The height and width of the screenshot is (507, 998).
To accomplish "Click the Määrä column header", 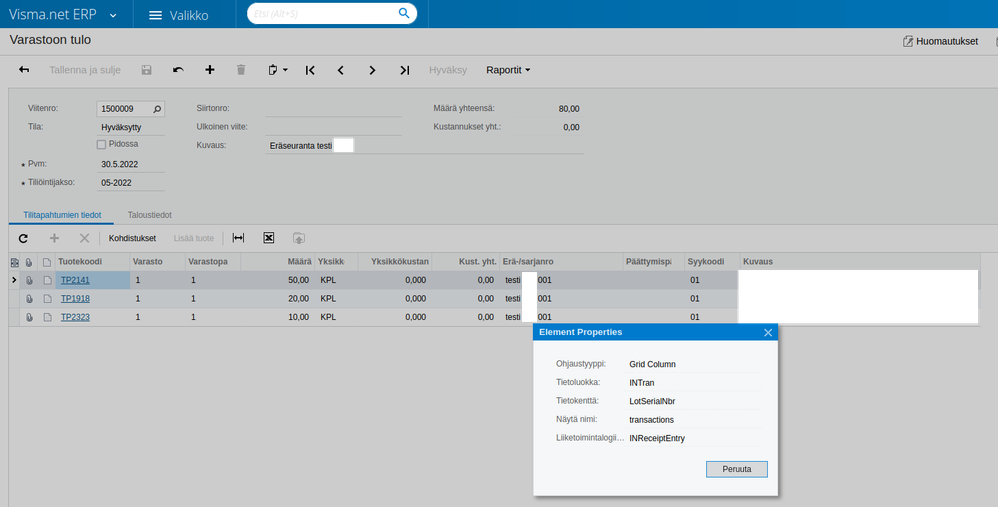I will [278, 261].
